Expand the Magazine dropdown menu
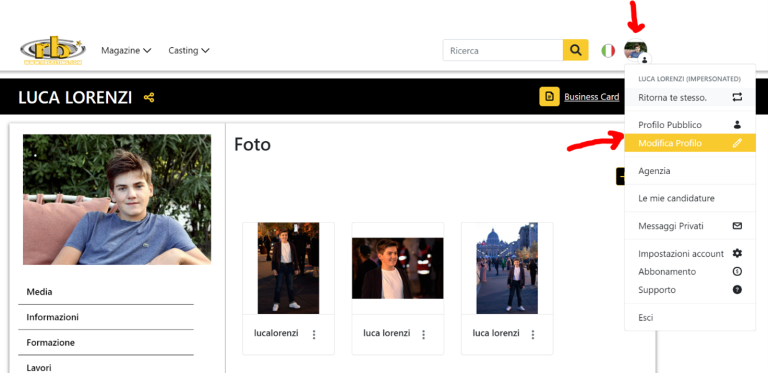Viewport: 768px width, 373px height. (x=126, y=50)
